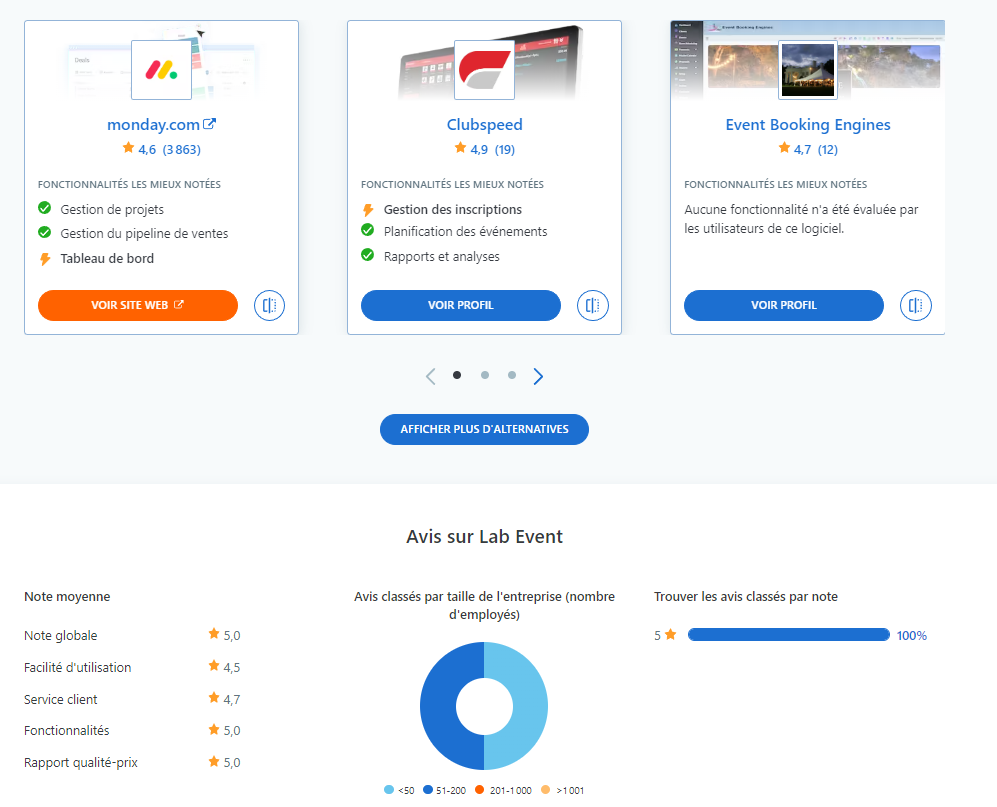Click star icon beside Note globale 5,0
997x807 pixels.
pyautogui.click(x=214, y=633)
